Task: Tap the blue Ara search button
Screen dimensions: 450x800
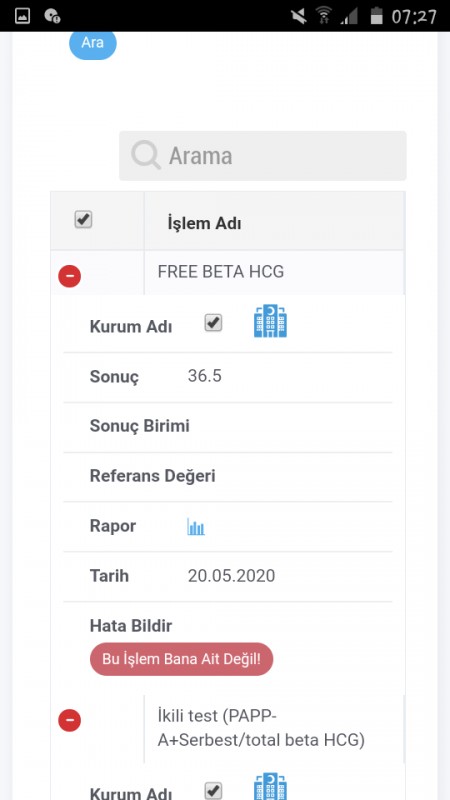Action: point(93,44)
